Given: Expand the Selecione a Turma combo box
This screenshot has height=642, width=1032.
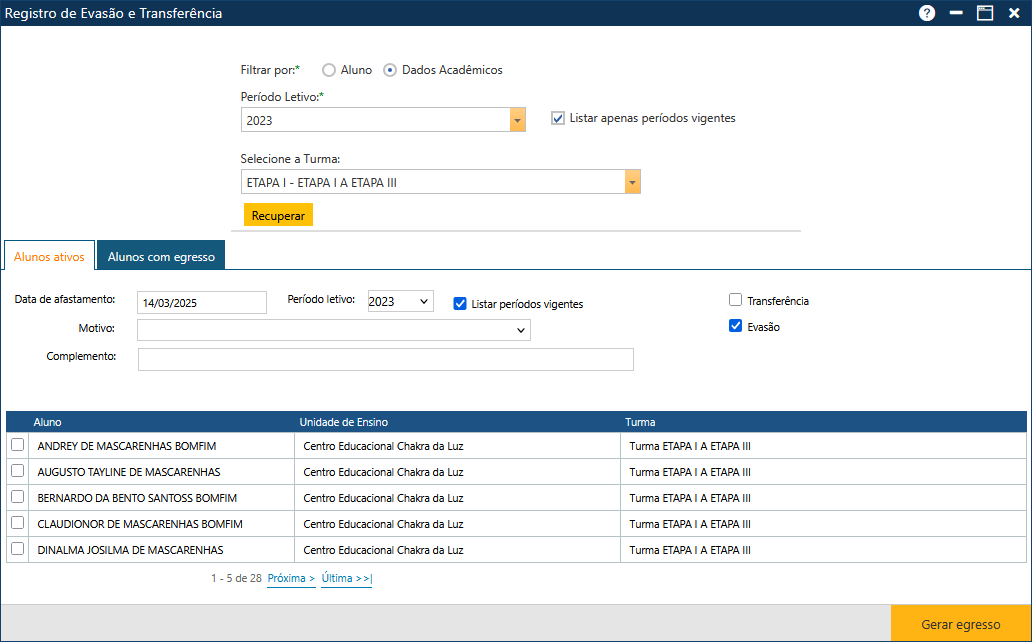Looking at the screenshot, I should 632,181.
